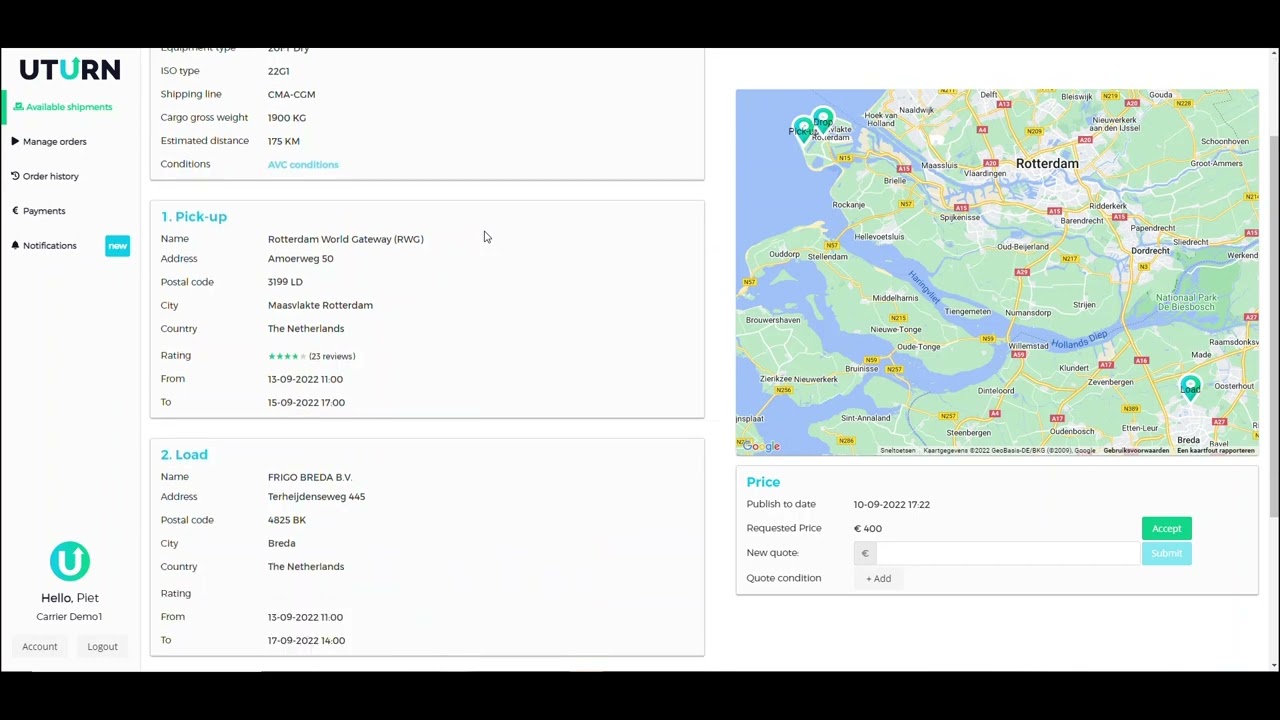Click the requested price value '€ 400'
This screenshot has width=1280, height=720.
(868, 529)
